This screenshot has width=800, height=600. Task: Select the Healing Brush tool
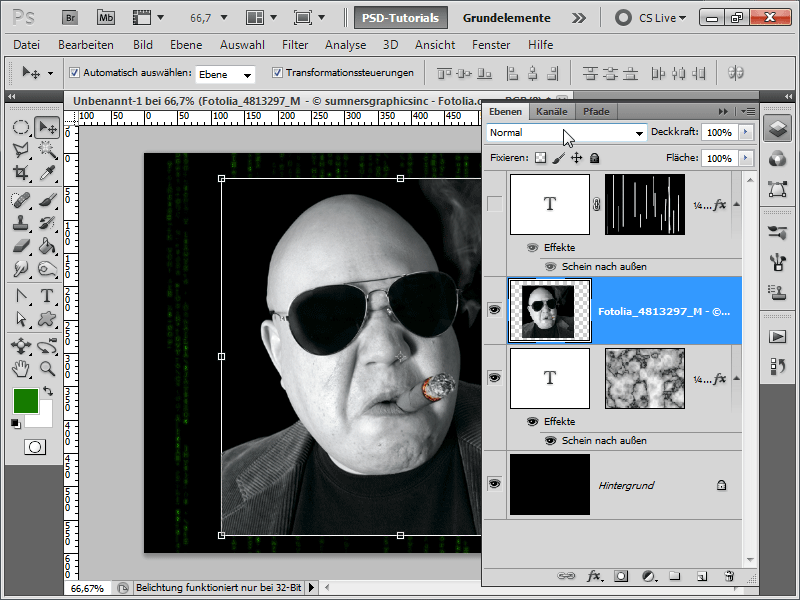(x=20, y=200)
